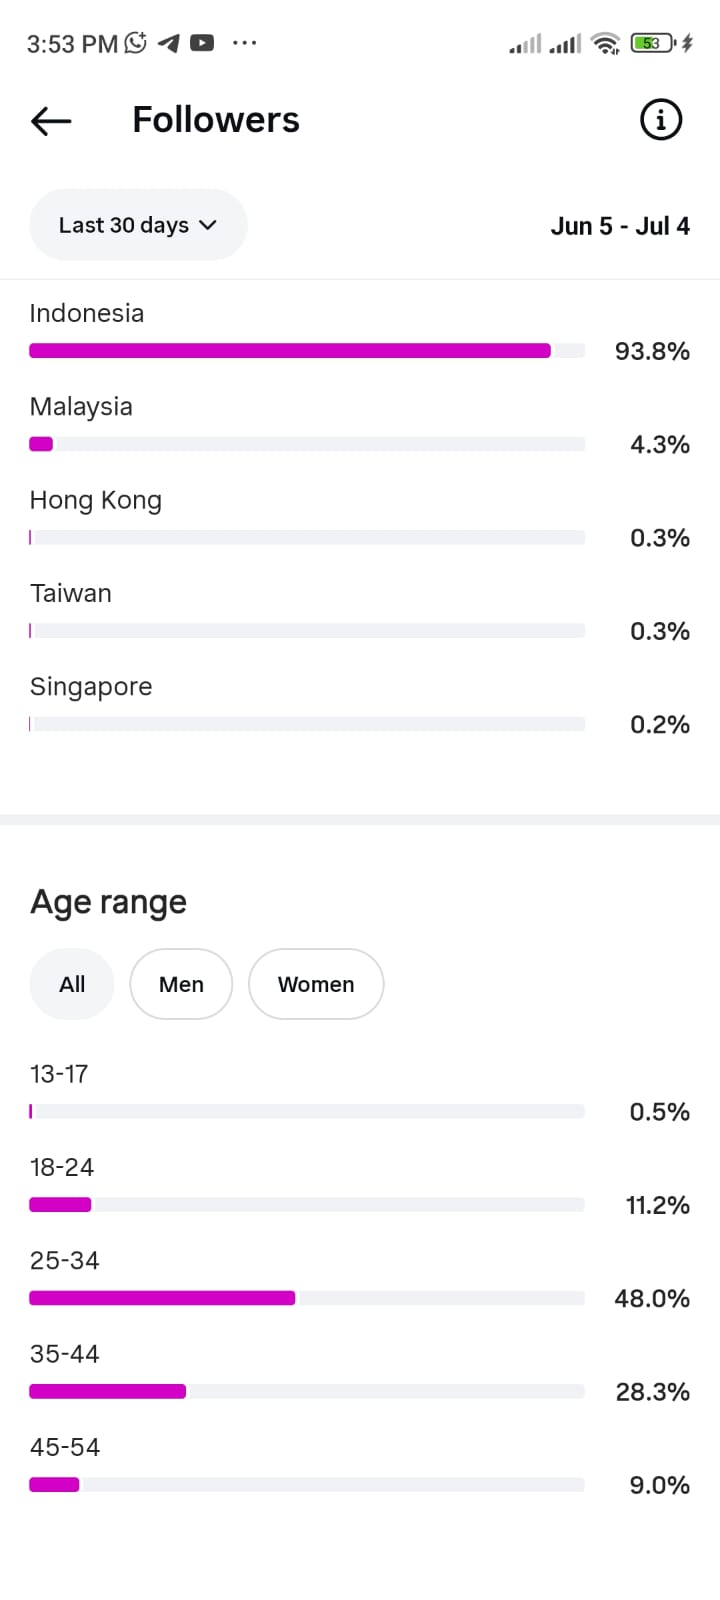
Task: Tap the back arrow icon
Action: coord(51,121)
